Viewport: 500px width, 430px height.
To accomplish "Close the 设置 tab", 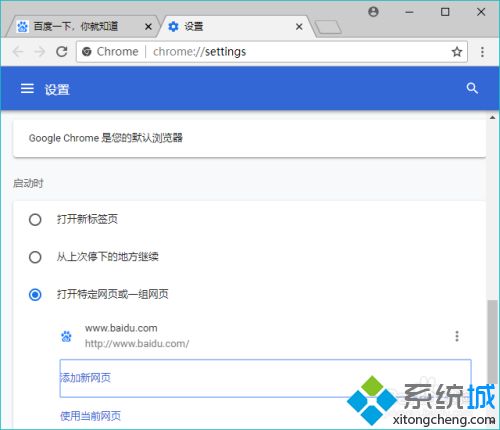I will pos(299,27).
